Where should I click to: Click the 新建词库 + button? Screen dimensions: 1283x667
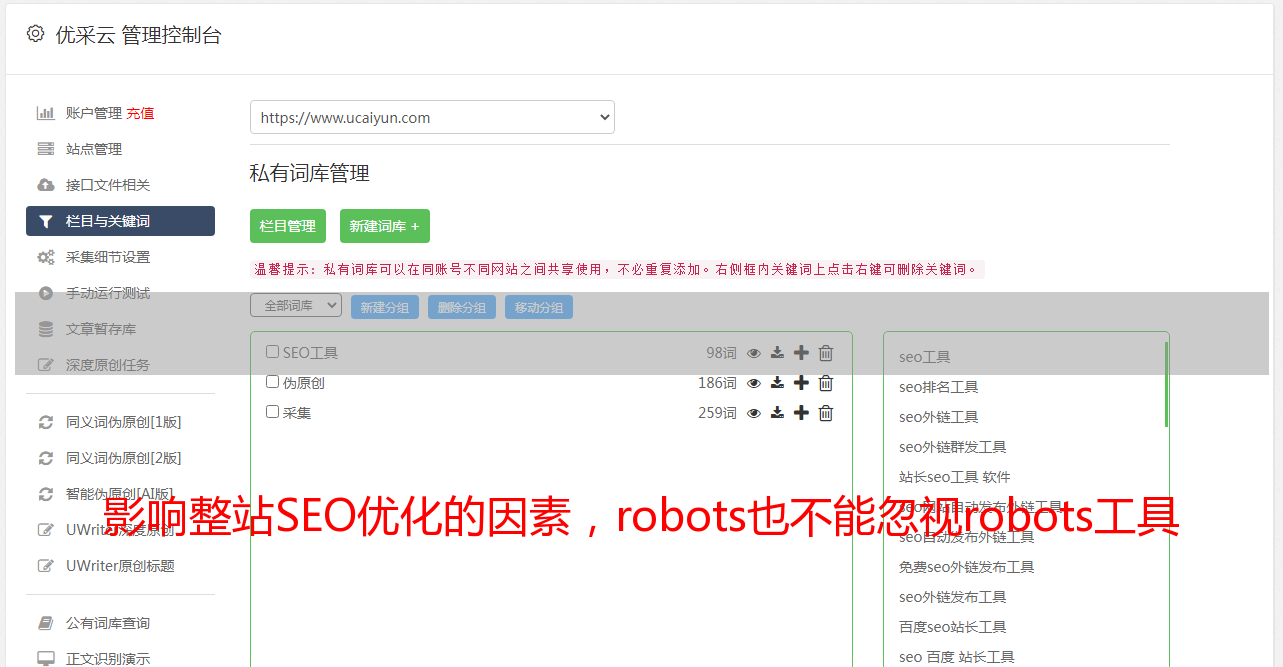[385, 226]
